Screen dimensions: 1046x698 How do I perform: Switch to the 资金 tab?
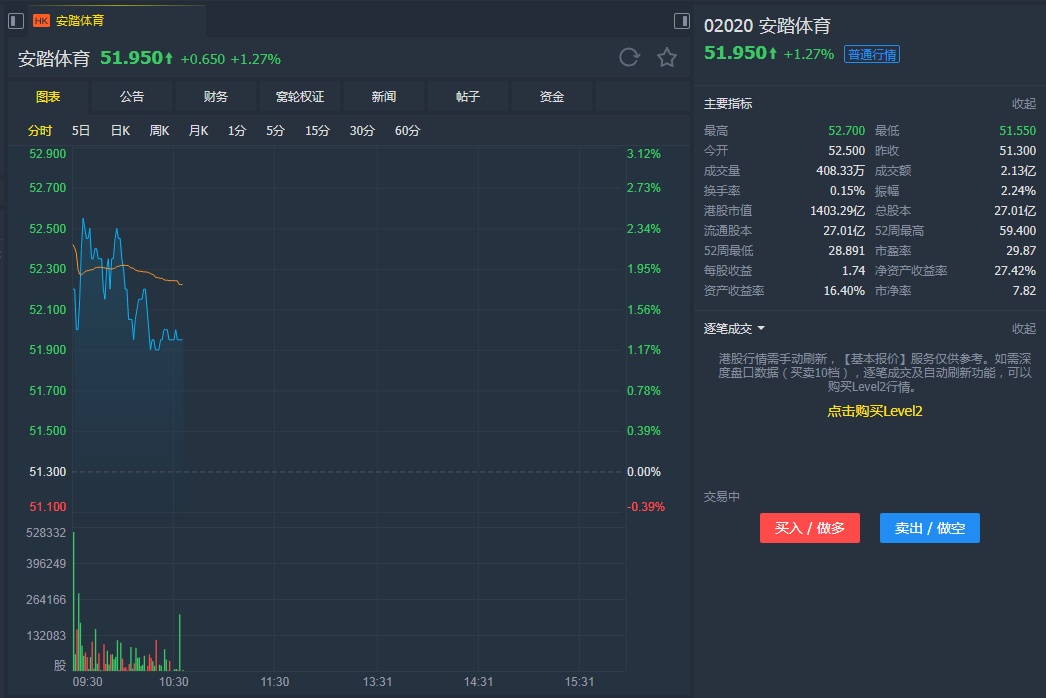pos(552,97)
